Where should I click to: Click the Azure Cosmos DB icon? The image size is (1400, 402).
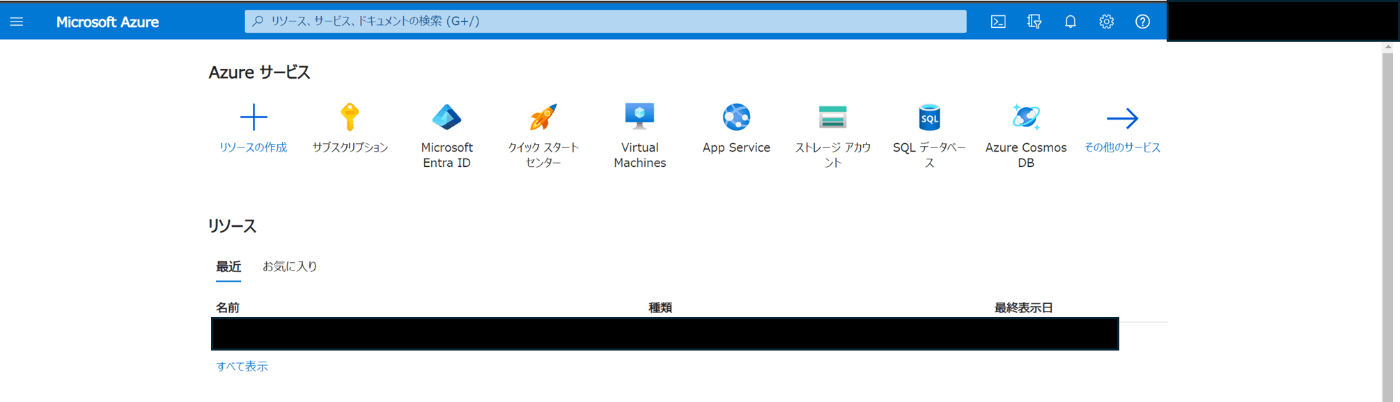[1026, 117]
